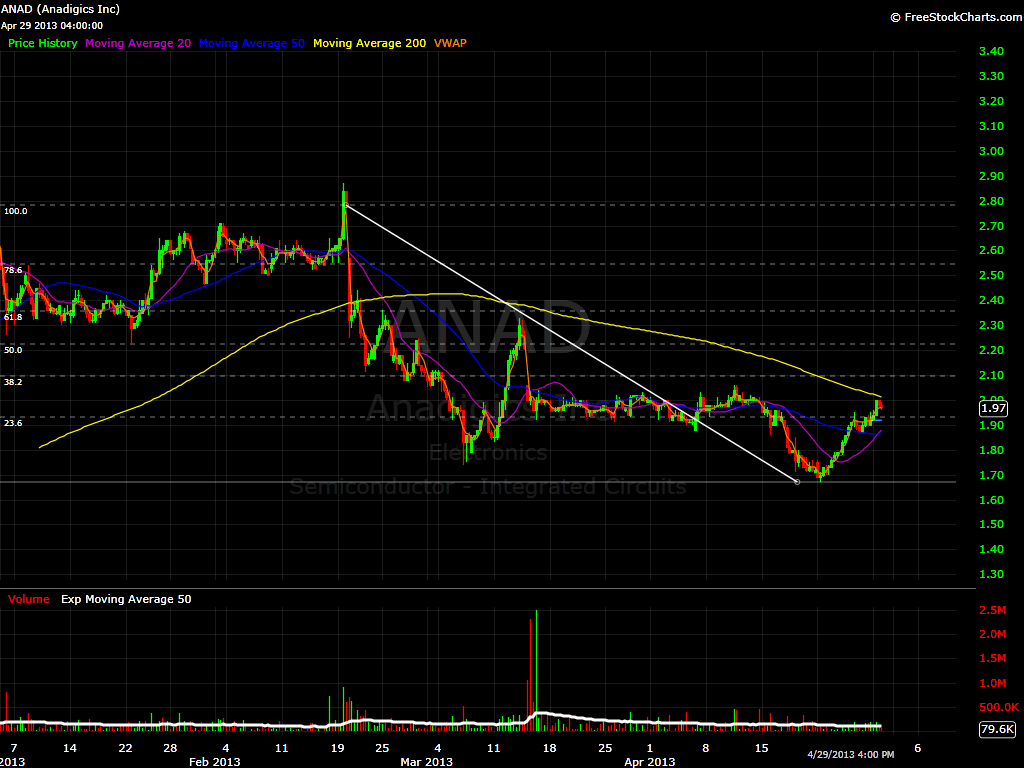
Task: Click the Apr 2013 month label
Action: point(650,762)
